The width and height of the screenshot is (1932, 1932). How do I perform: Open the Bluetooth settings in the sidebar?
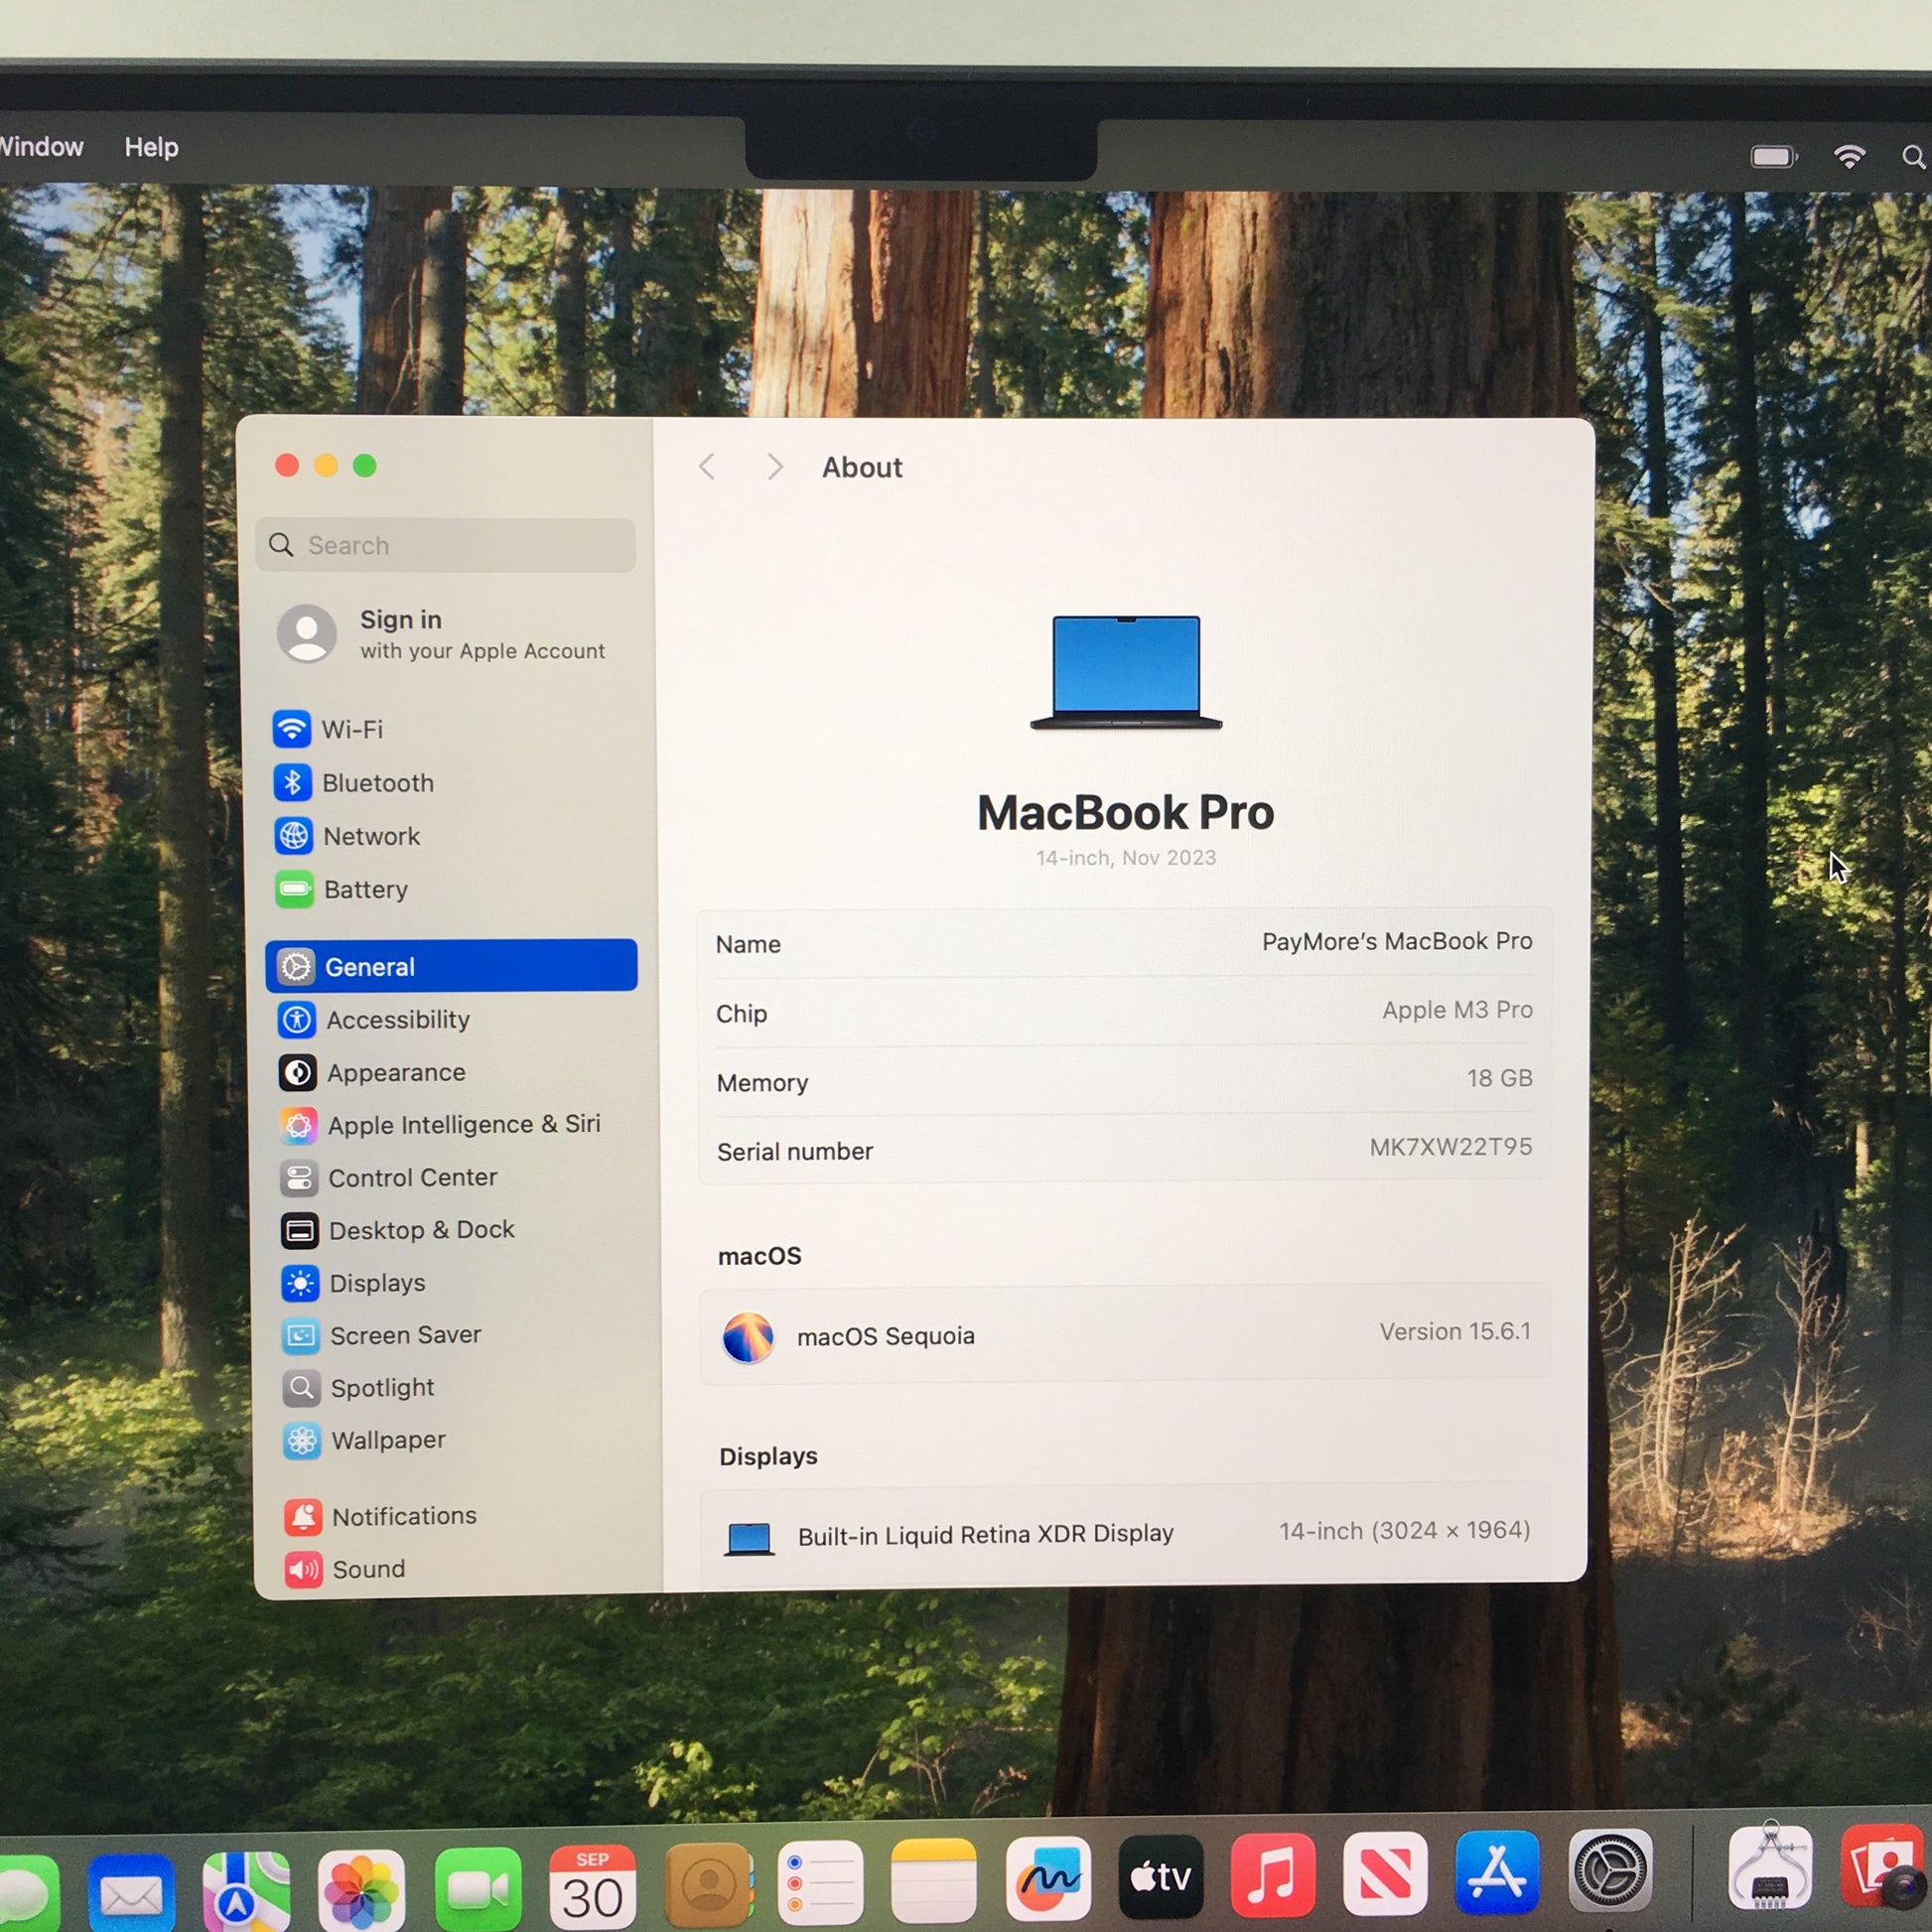point(377,783)
